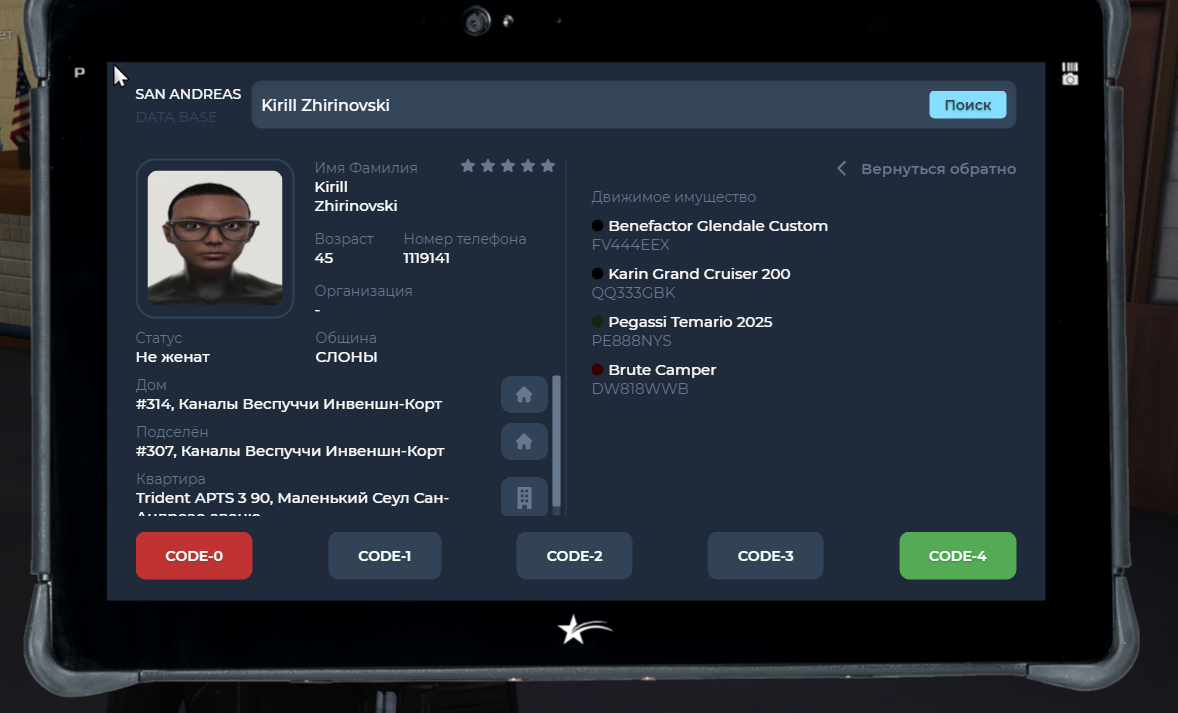Click the house icon next to Подселён #307
Image resolution: width=1178 pixels, height=713 pixels.
524,442
